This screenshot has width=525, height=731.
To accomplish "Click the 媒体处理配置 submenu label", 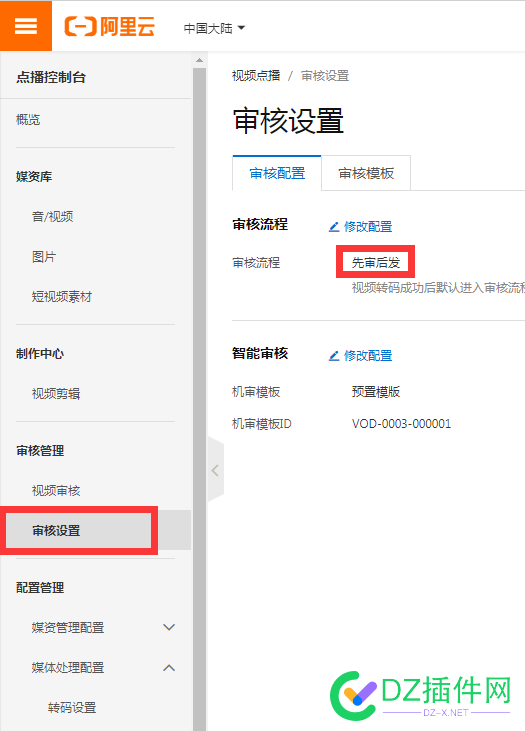I will click(x=68, y=668).
